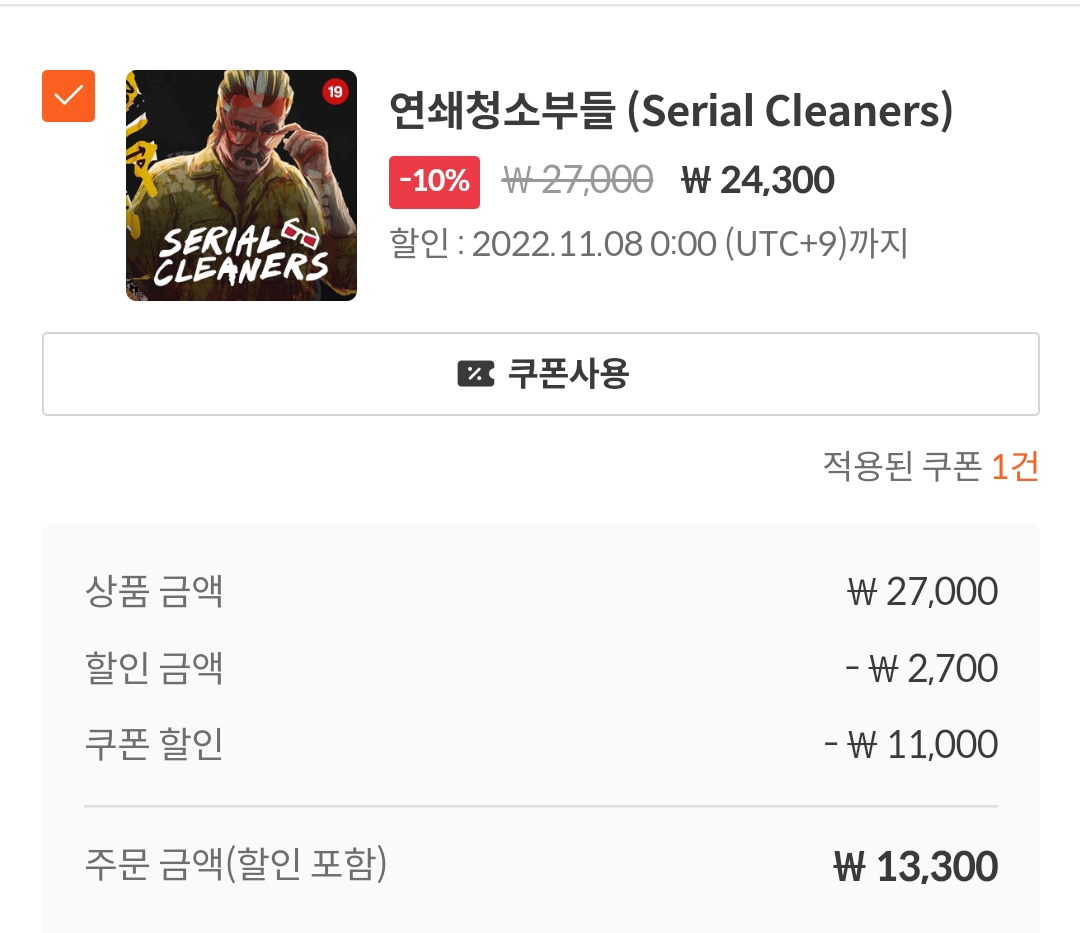Click the struck-through ₩ 27,000 original price
The image size is (1080, 933).
pos(577,181)
